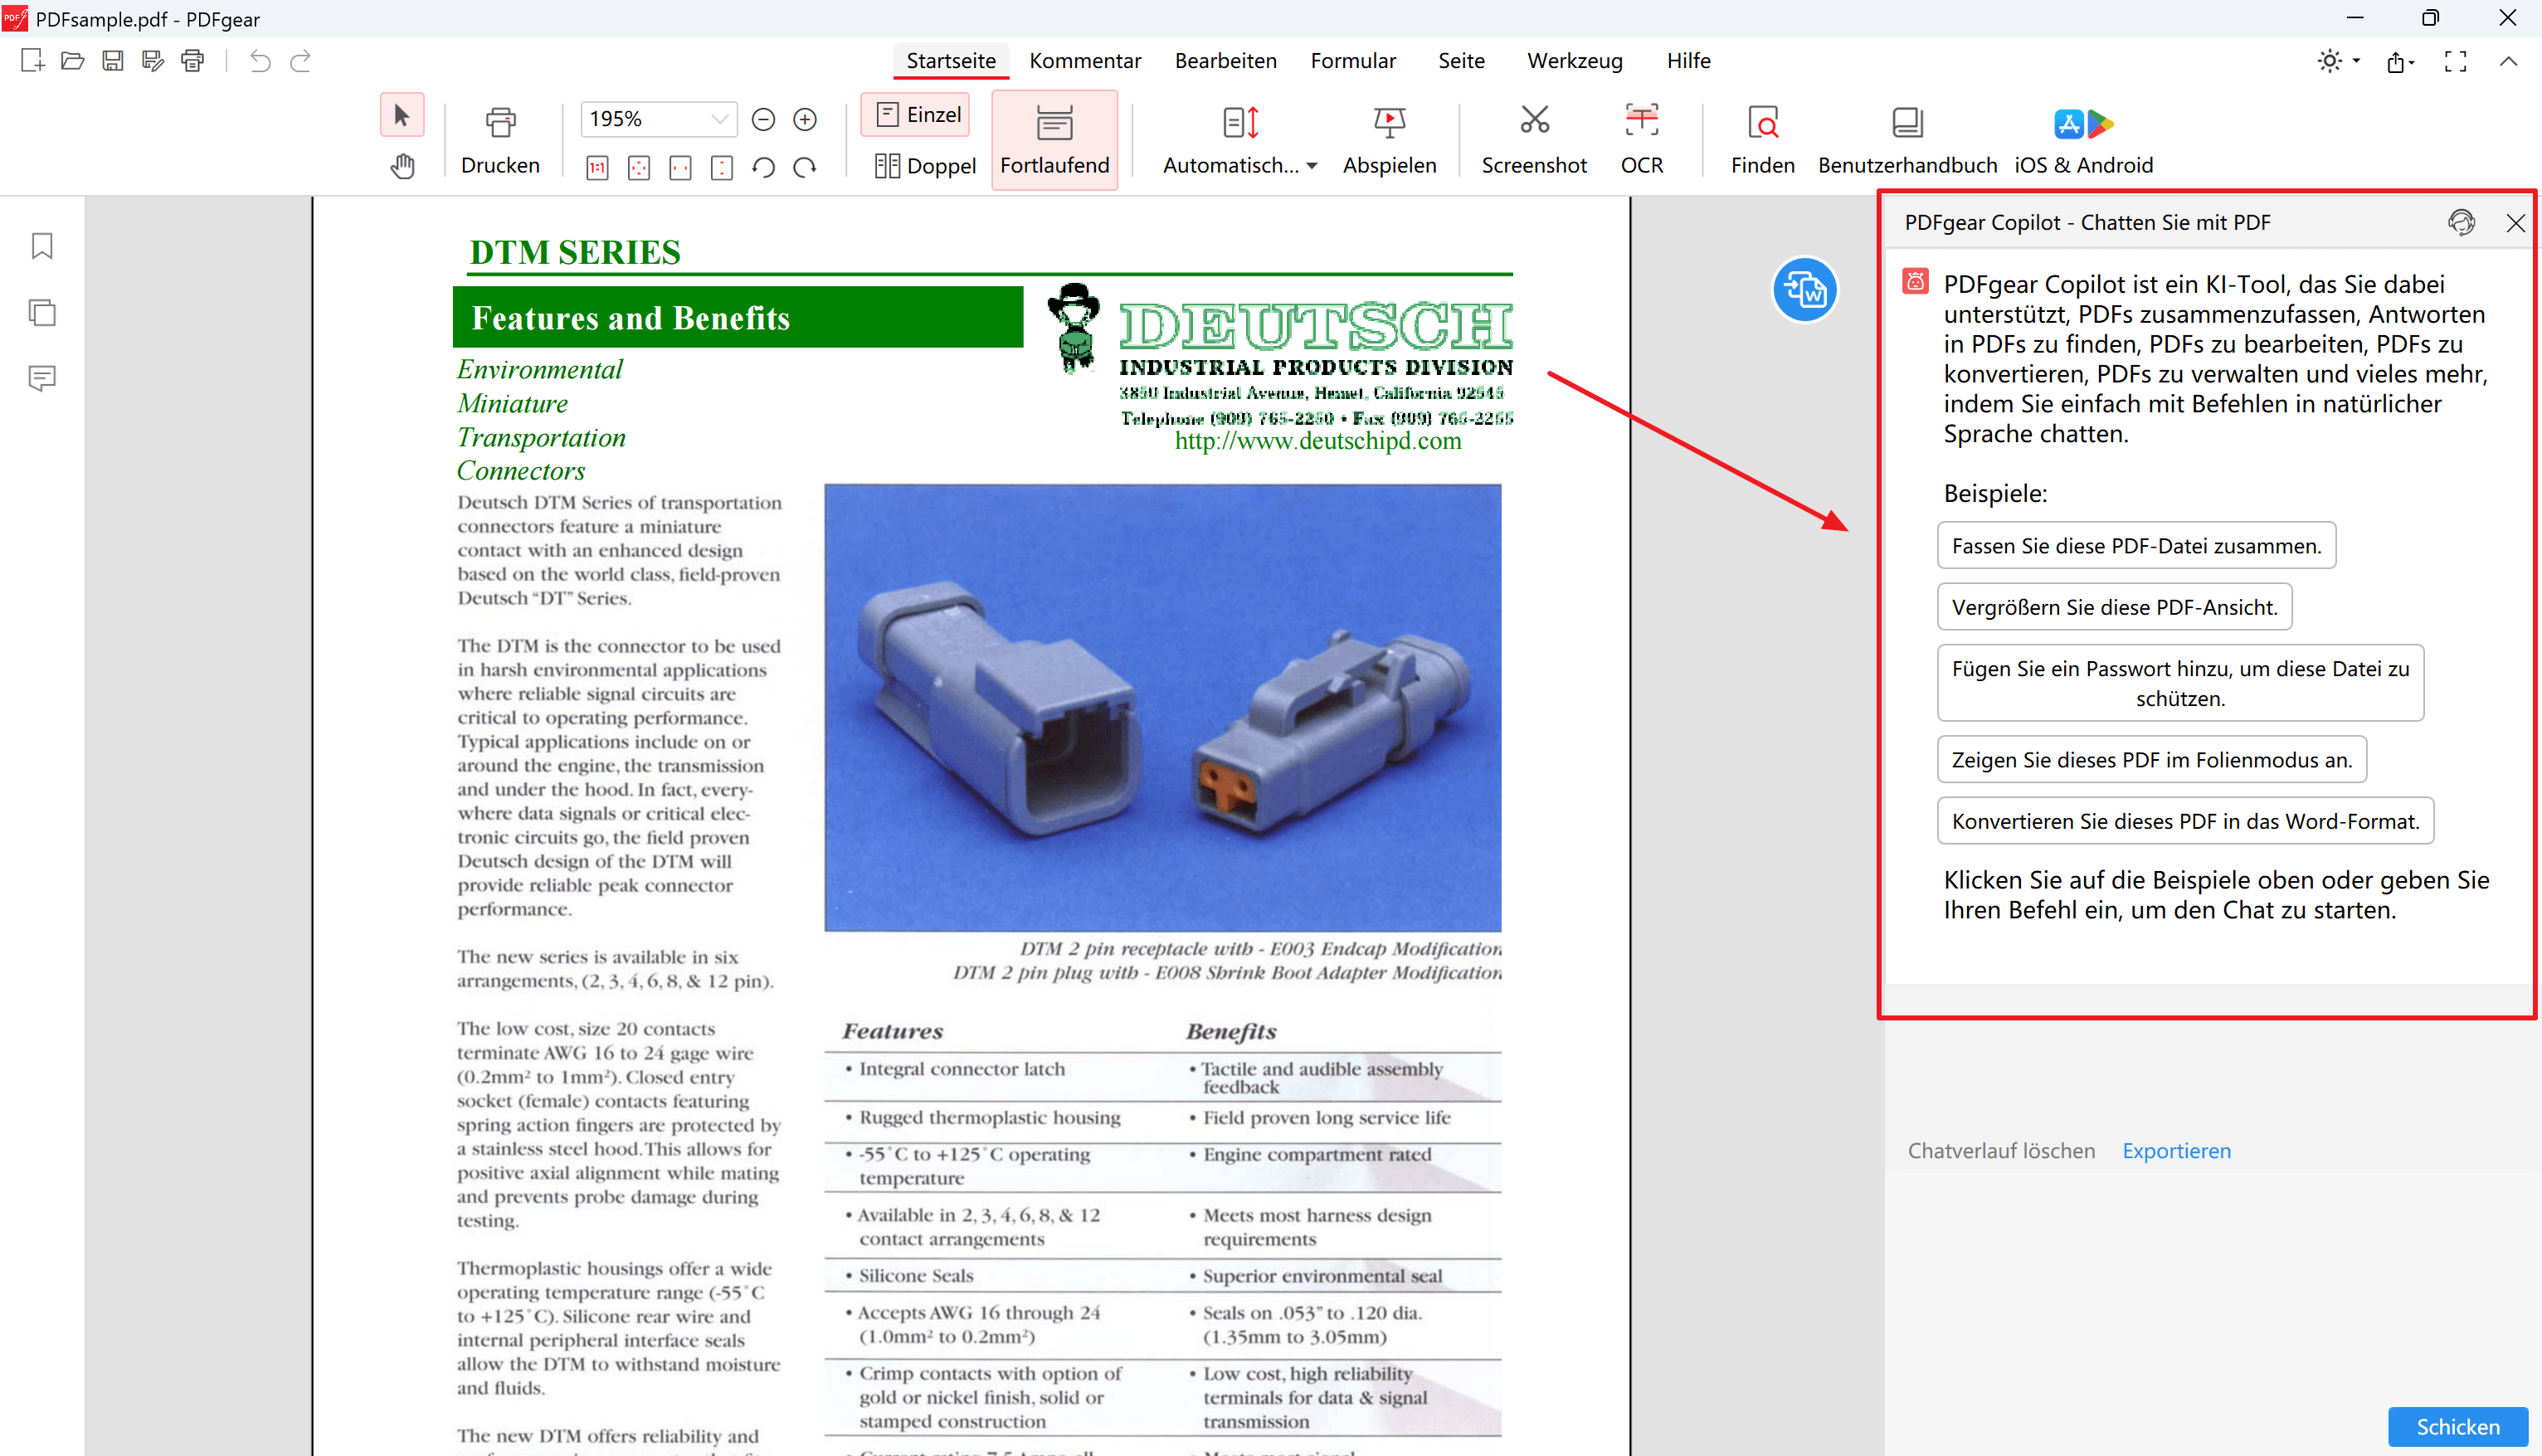This screenshot has height=1456, width=2542.
Task: Click the Schicken send button
Action: (x=2458, y=1427)
